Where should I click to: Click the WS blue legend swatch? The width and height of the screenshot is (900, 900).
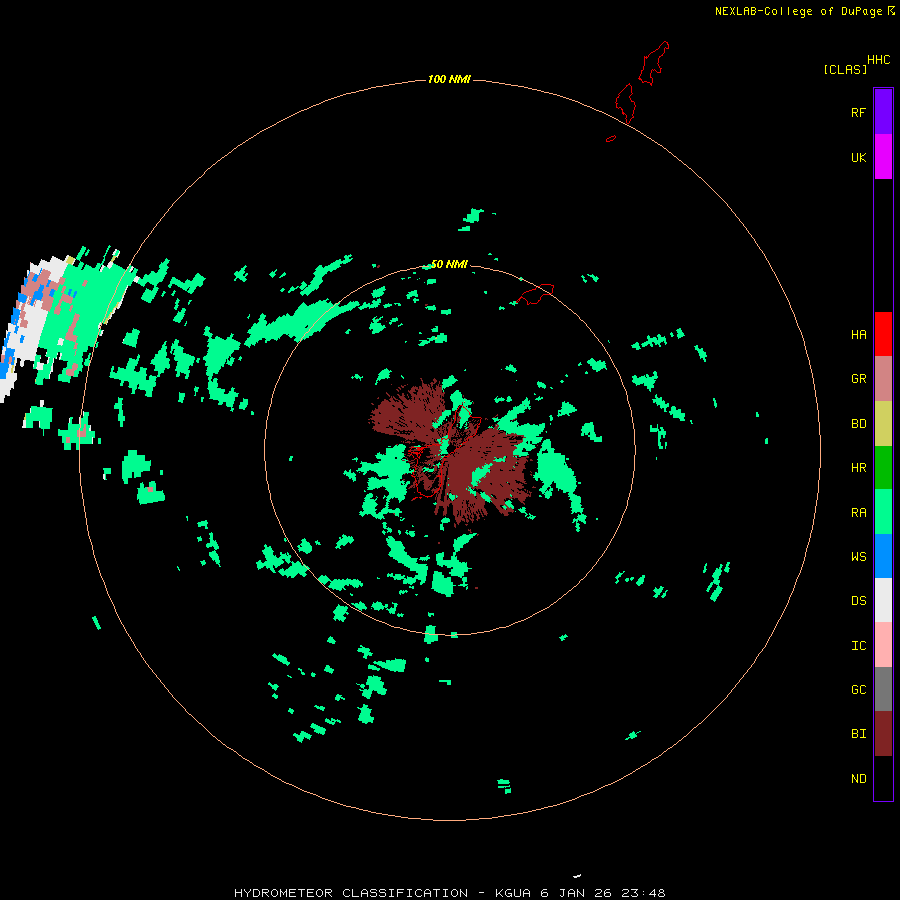(x=883, y=556)
